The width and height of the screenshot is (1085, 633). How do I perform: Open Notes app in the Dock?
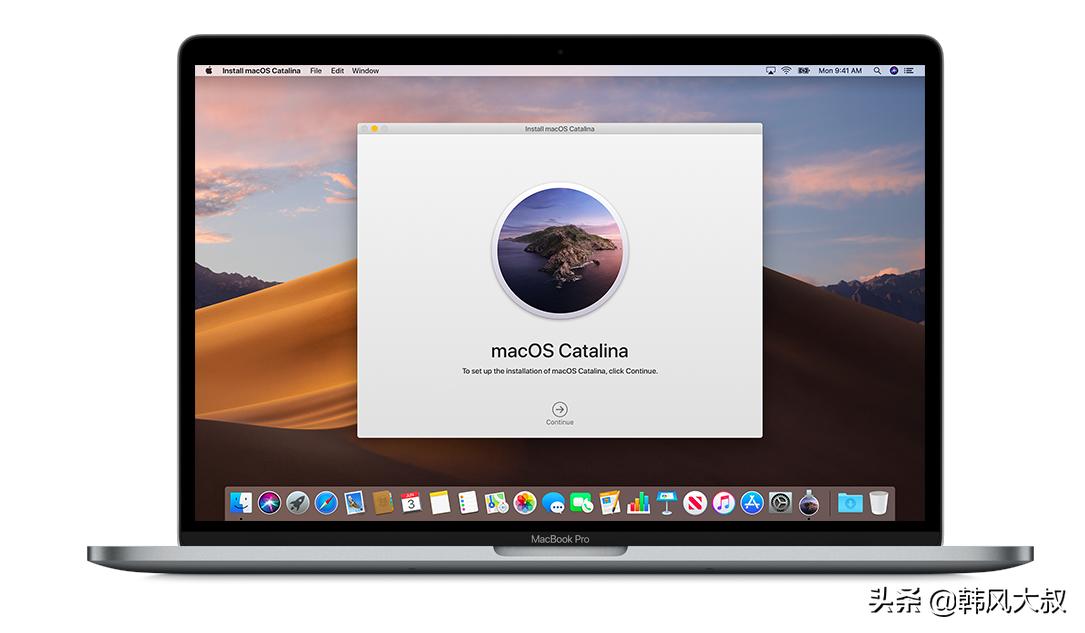click(x=439, y=503)
